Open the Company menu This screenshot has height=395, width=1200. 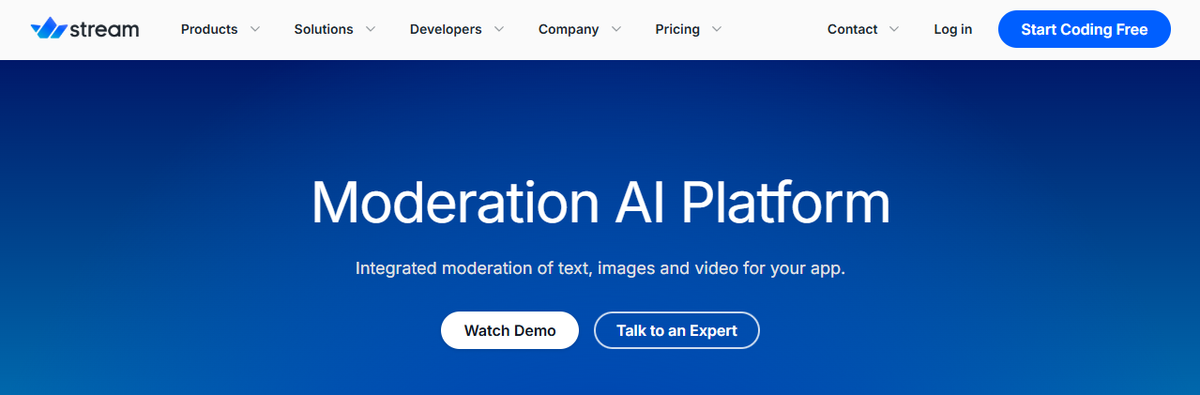click(x=568, y=29)
